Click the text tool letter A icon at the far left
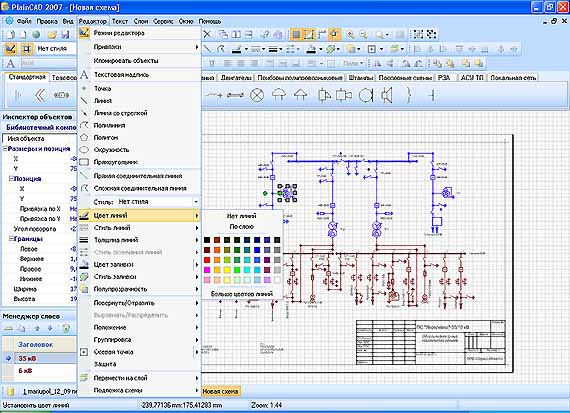 [x=11, y=63]
